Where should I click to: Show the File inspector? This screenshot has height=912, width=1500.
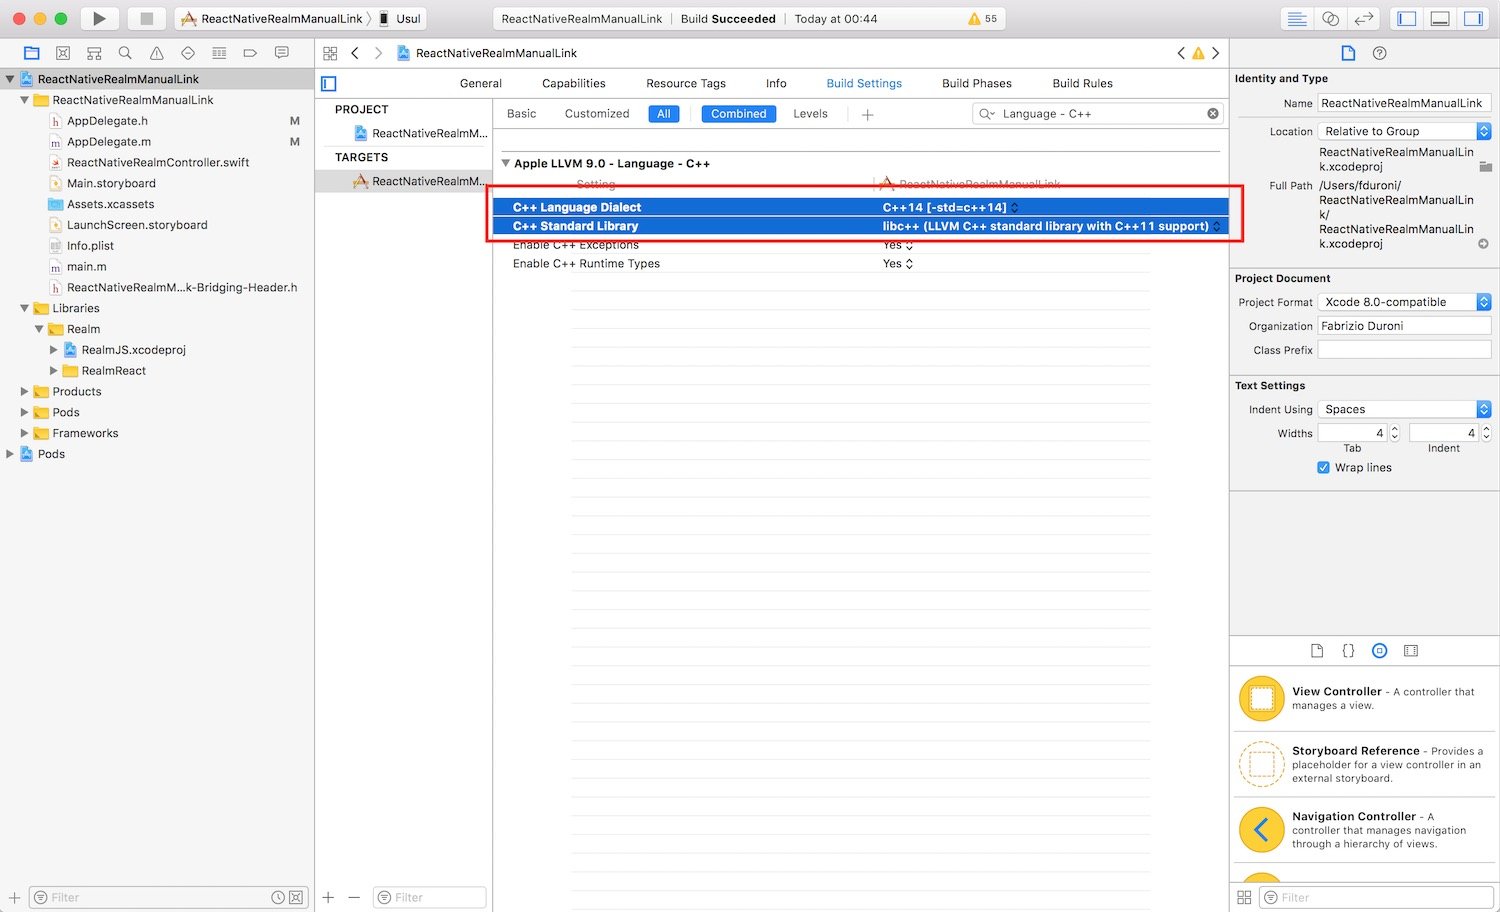[x=1348, y=53]
